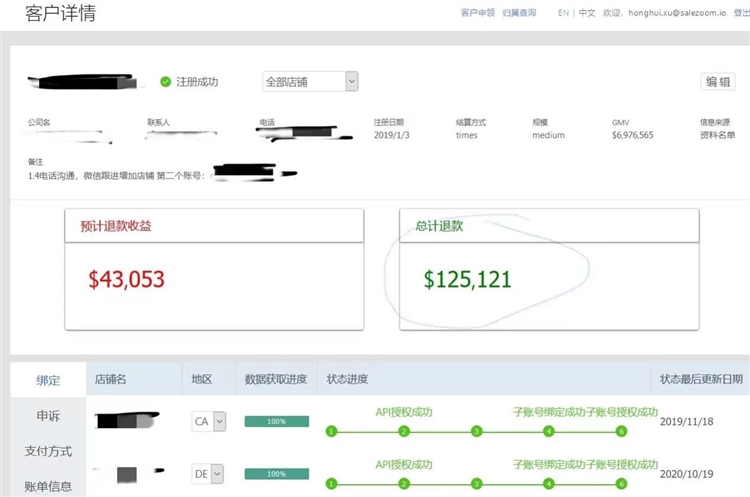Click the 2020/10/19 update date
The width and height of the screenshot is (750, 497).
686,474
